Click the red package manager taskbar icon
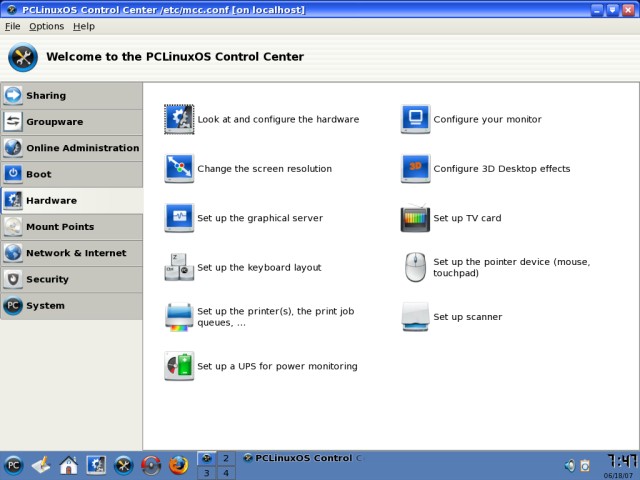This screenshot has height=480, width=640. coord(151,465)
